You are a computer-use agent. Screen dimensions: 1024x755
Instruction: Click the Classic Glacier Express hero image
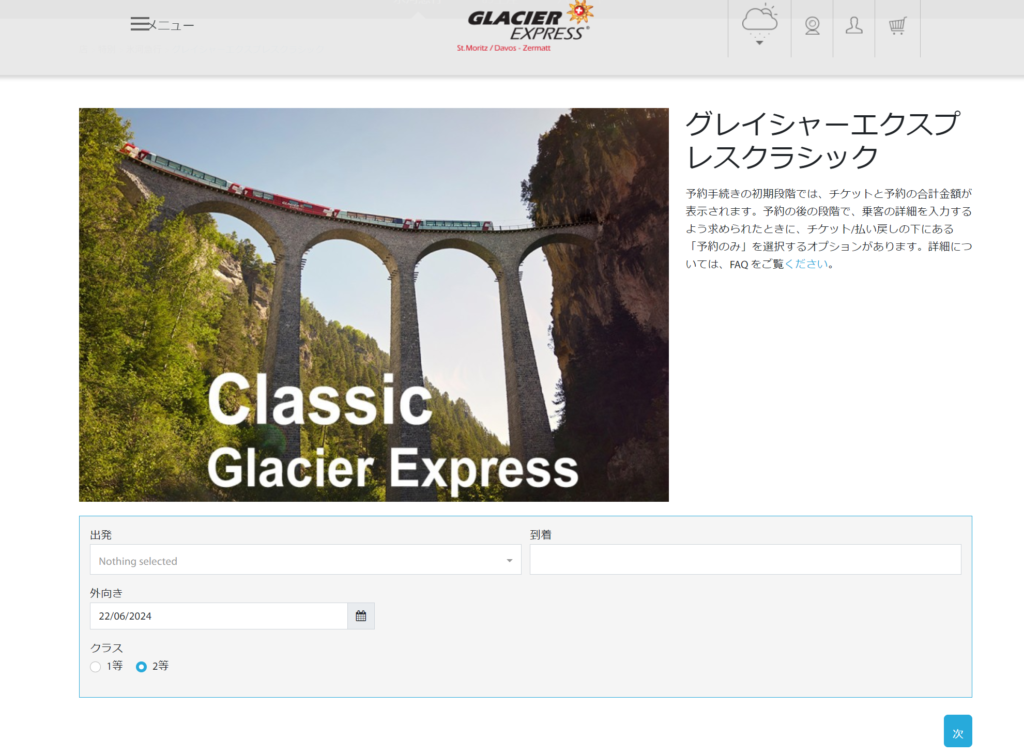373,304
